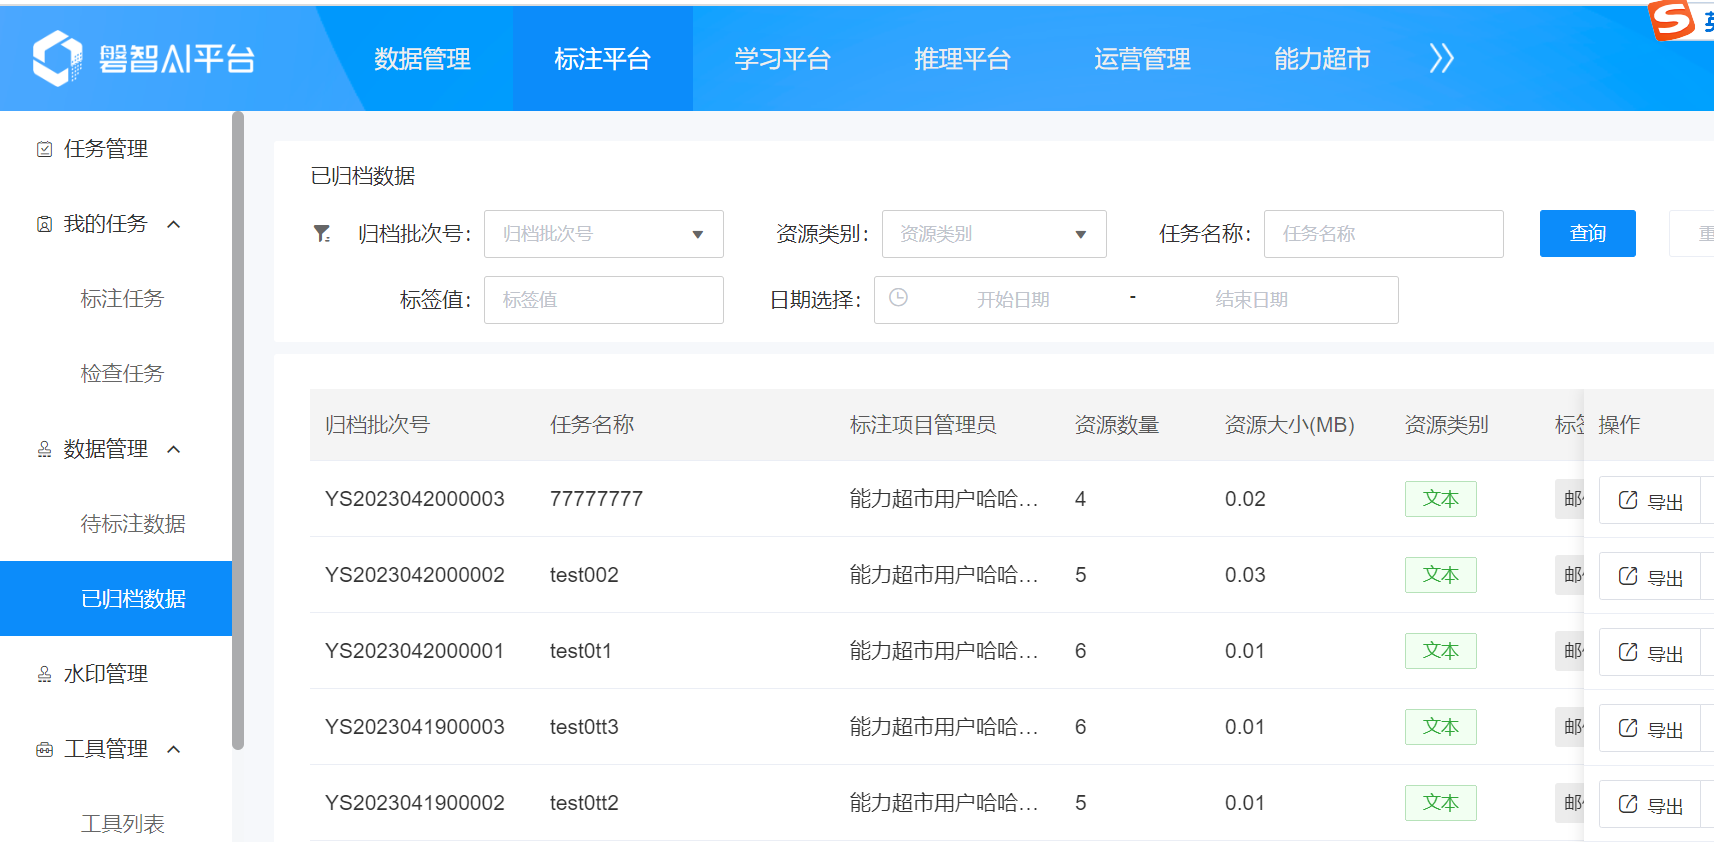Click the 资源大小(MB) column header
The image size is (1714, 842).
point(1290,425)
